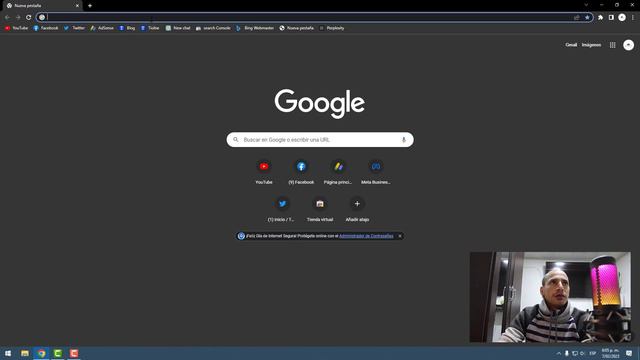The height and width of the screenshot is (360, 640).
Task: Open a new tab with the plus button
Action: (90, 6)
